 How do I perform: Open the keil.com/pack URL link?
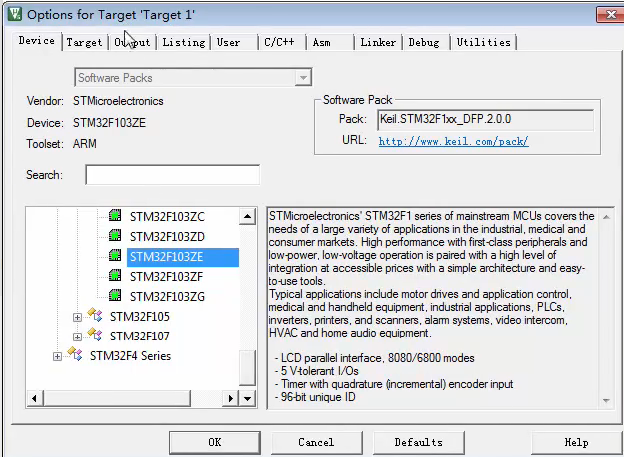coord(453,141)
